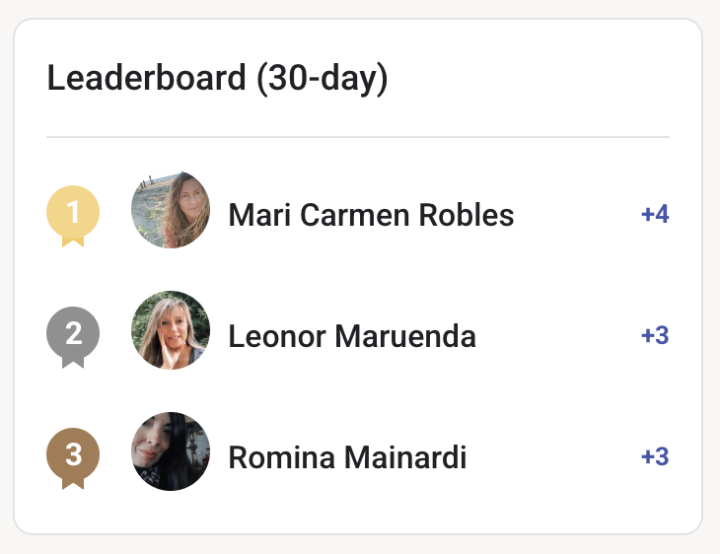The image size is (720, 554).
Task: Click the ribbon tail of gold medal
Action: point(73,242)
